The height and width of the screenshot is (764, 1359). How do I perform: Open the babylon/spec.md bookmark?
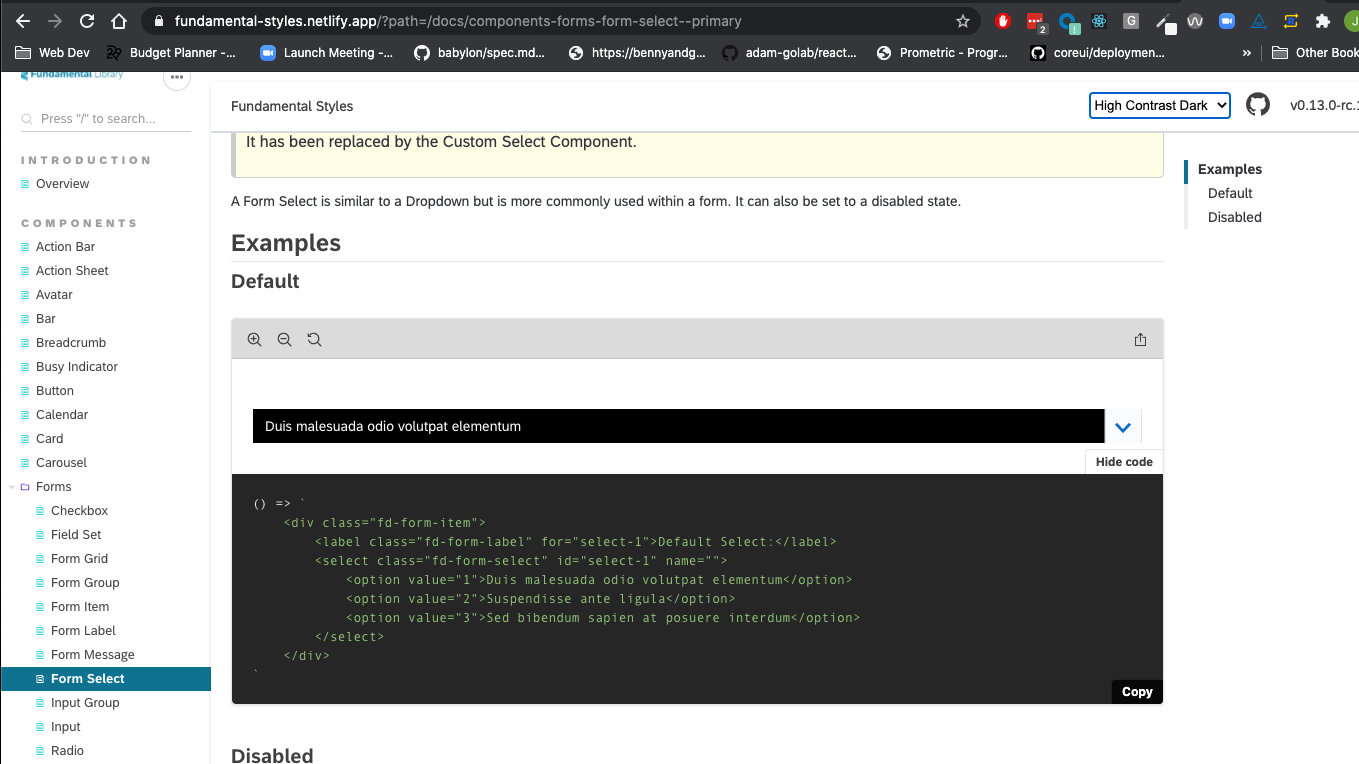pyautogui.click(x=480, y=53)
